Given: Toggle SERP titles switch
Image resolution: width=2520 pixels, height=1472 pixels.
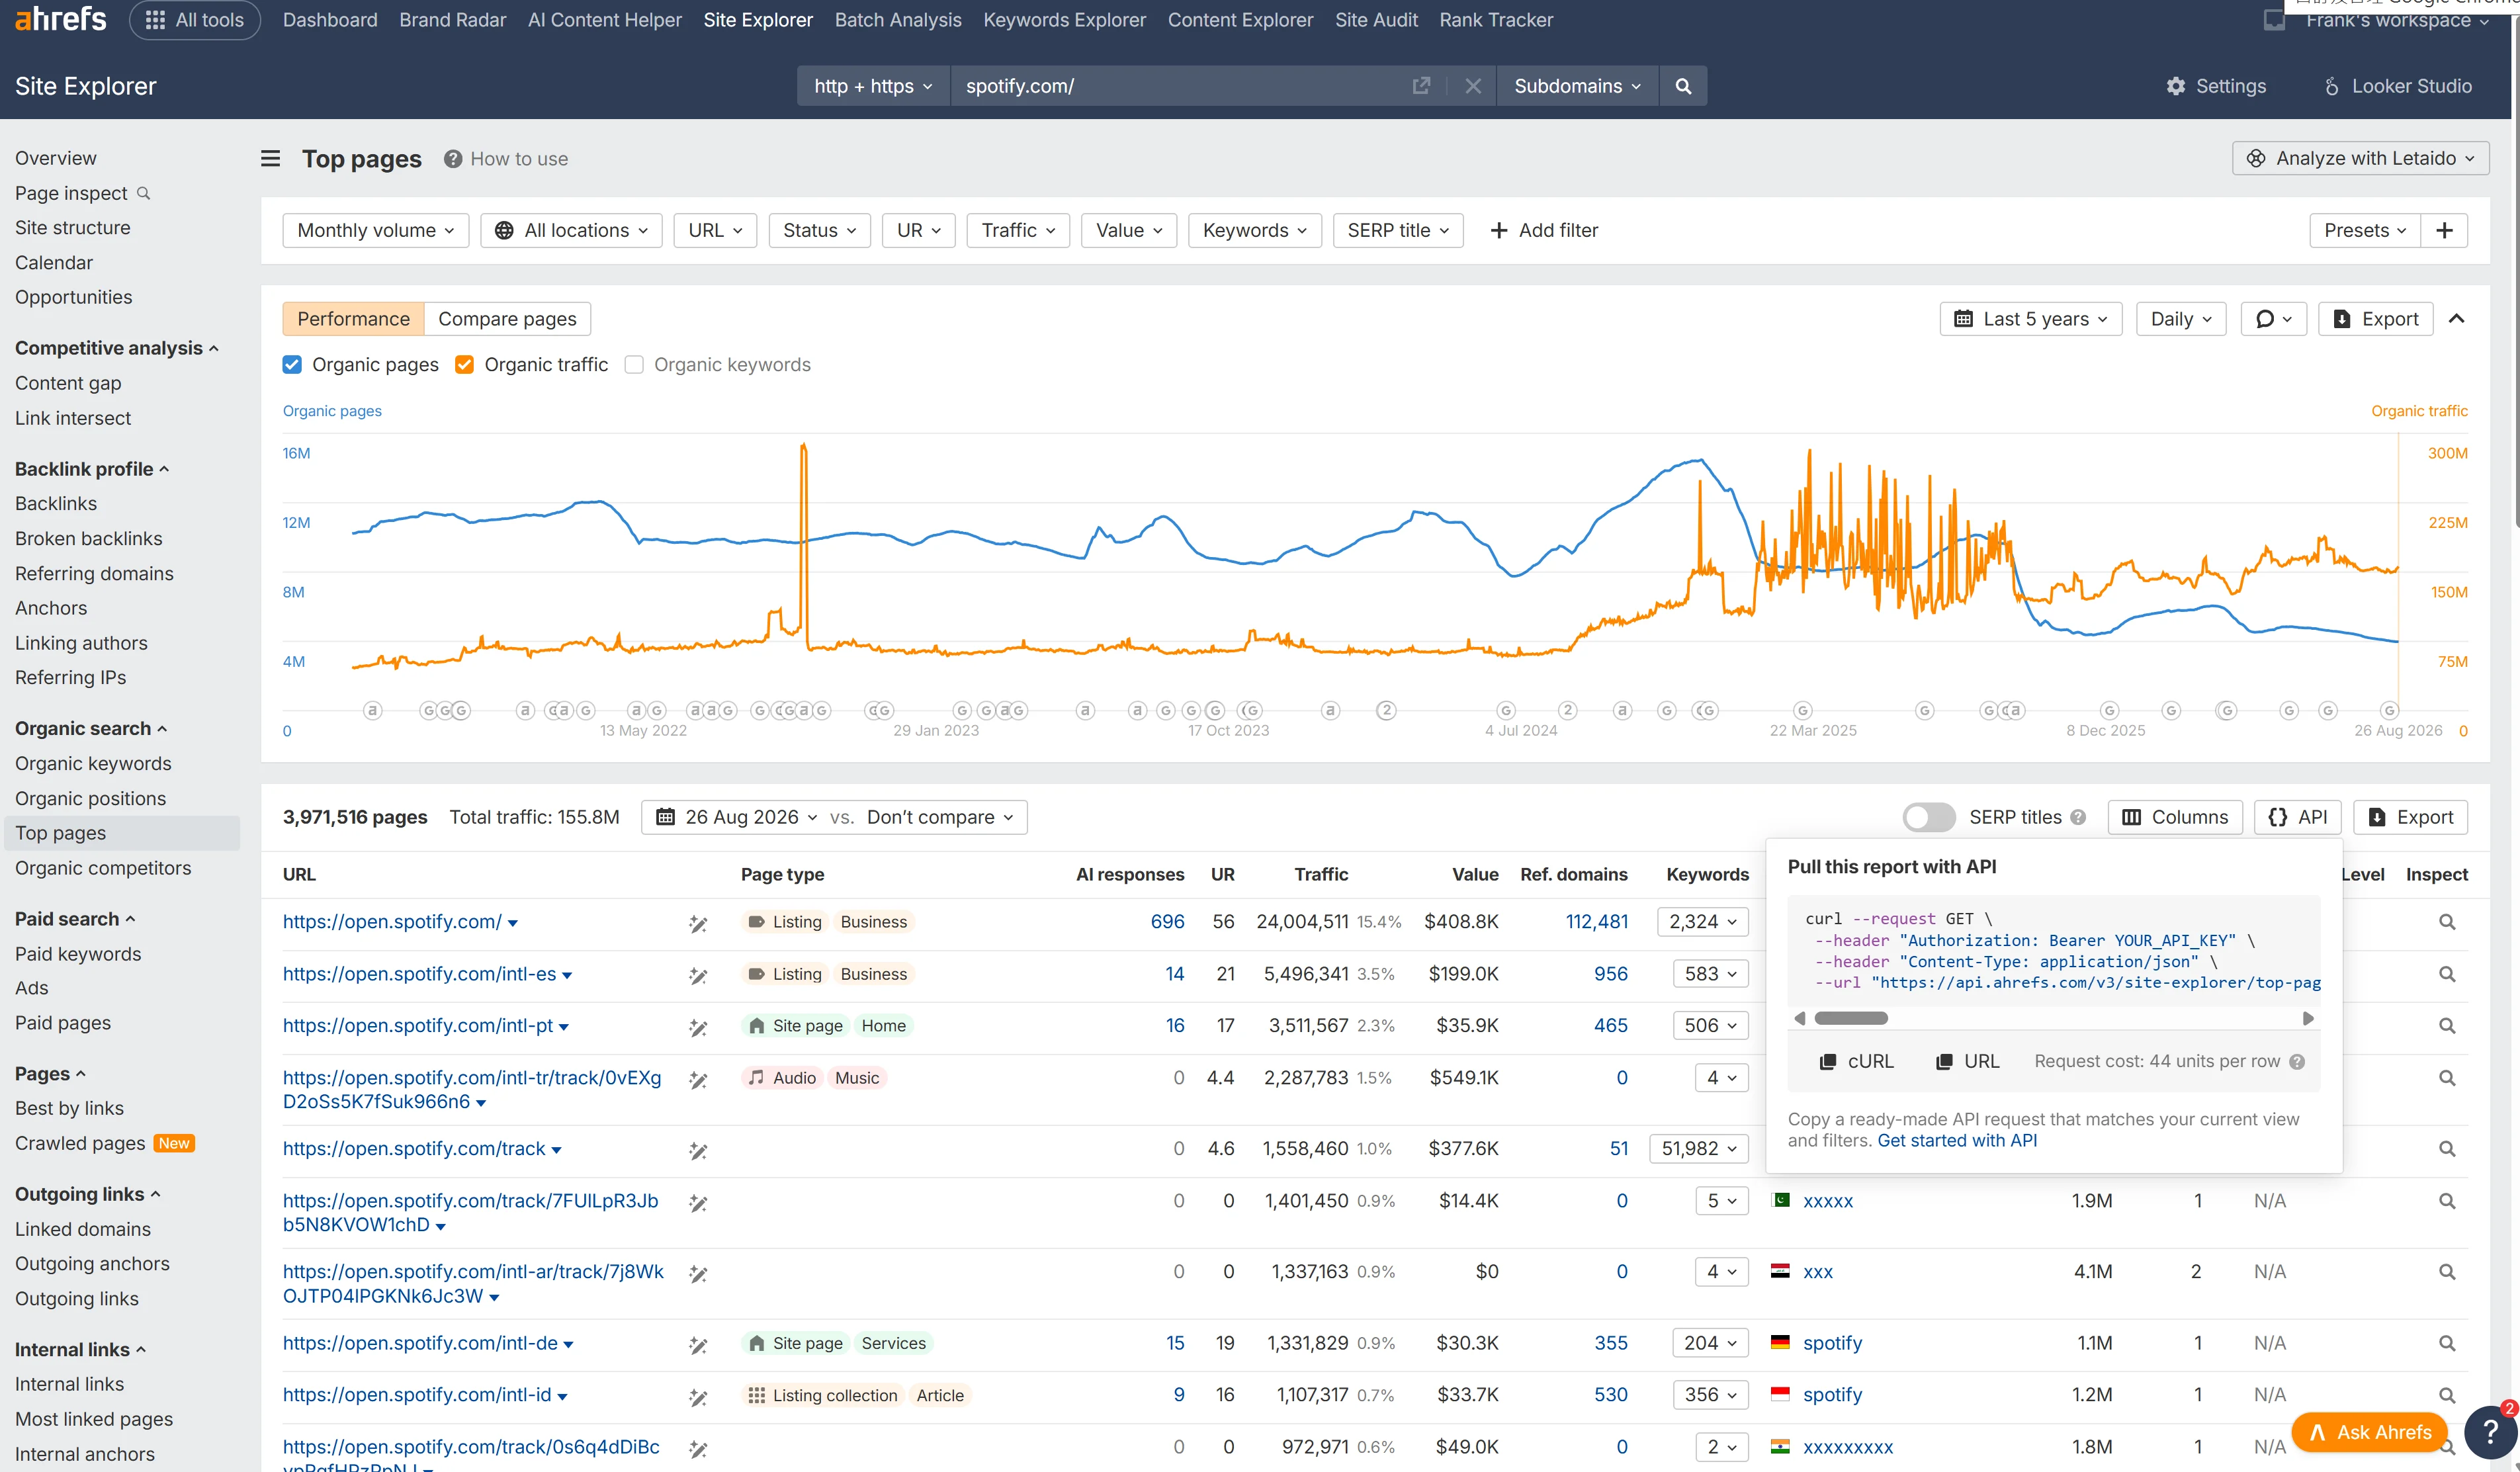Looking at the screenshot, I should pyautogui.click(x=1929, y=817).
